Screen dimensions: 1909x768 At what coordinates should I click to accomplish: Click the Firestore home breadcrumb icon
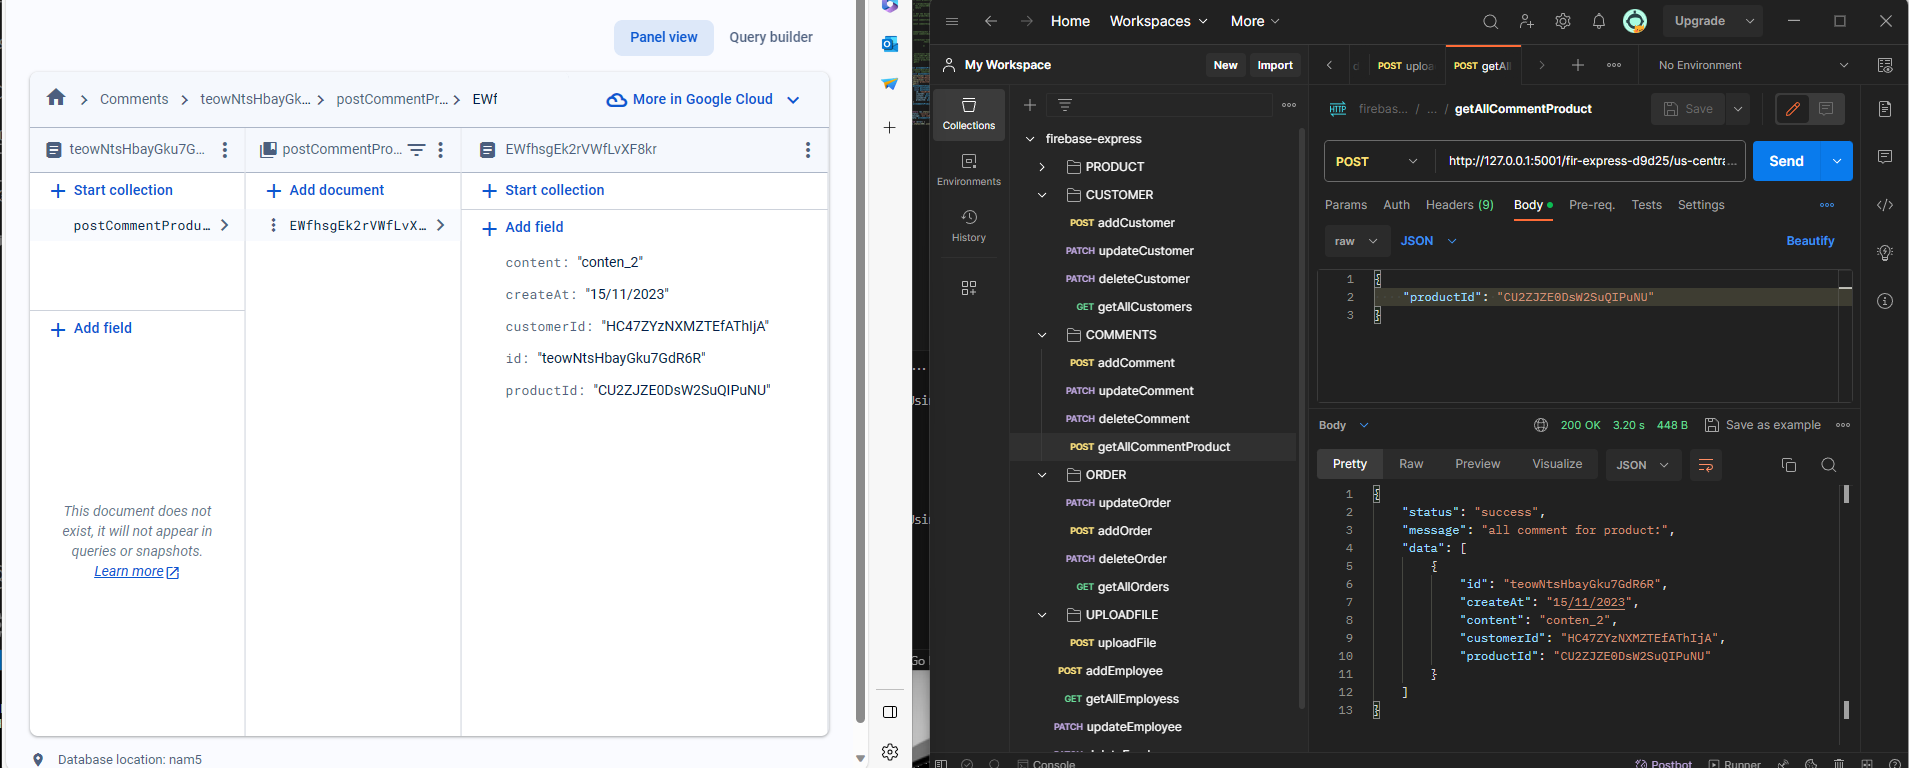56,98
